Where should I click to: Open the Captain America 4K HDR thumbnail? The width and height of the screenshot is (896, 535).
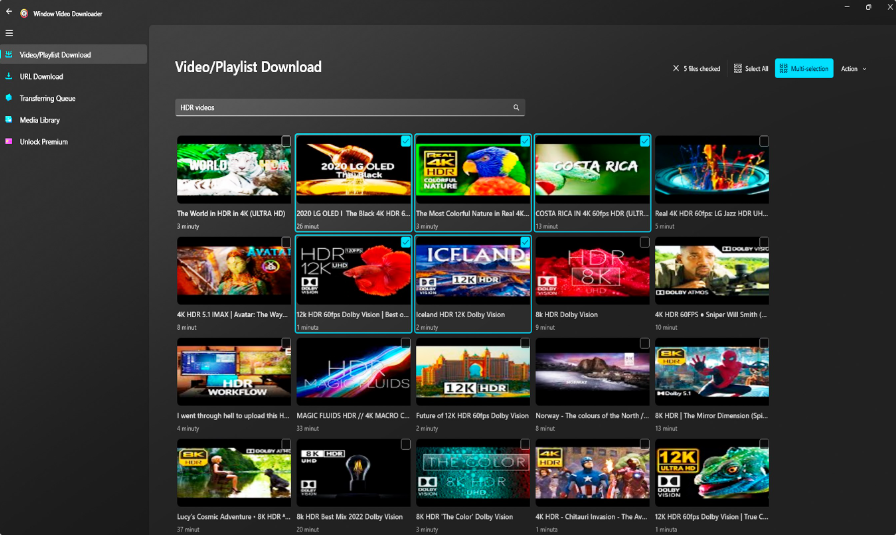[592, 473]
